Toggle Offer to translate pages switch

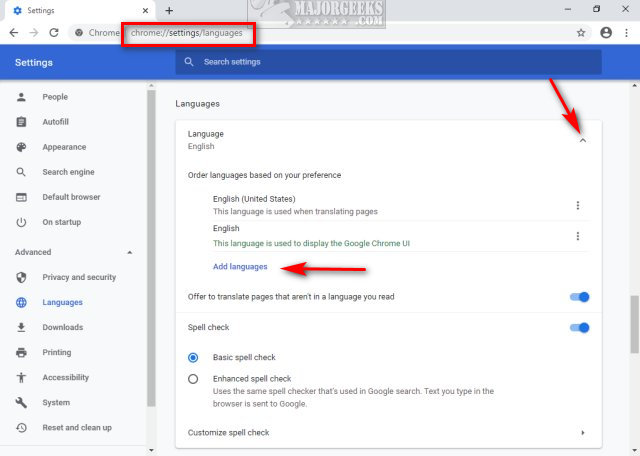(580, 297)
